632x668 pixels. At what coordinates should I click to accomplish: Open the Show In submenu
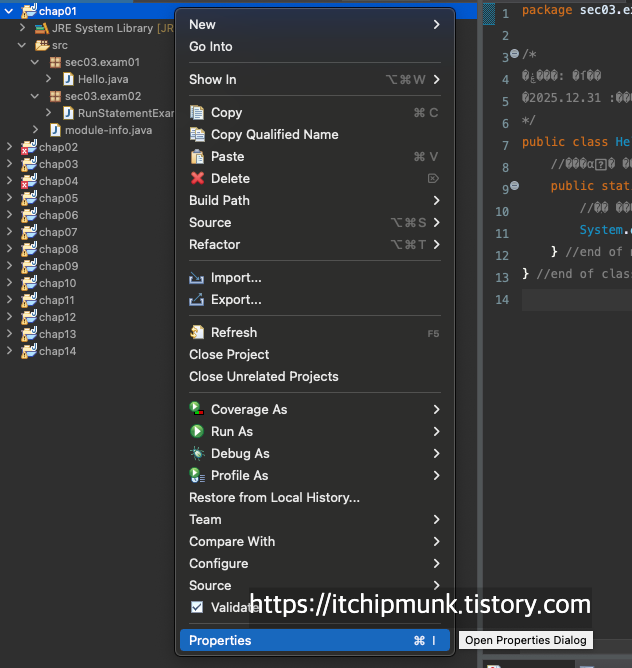pos(315,80)
